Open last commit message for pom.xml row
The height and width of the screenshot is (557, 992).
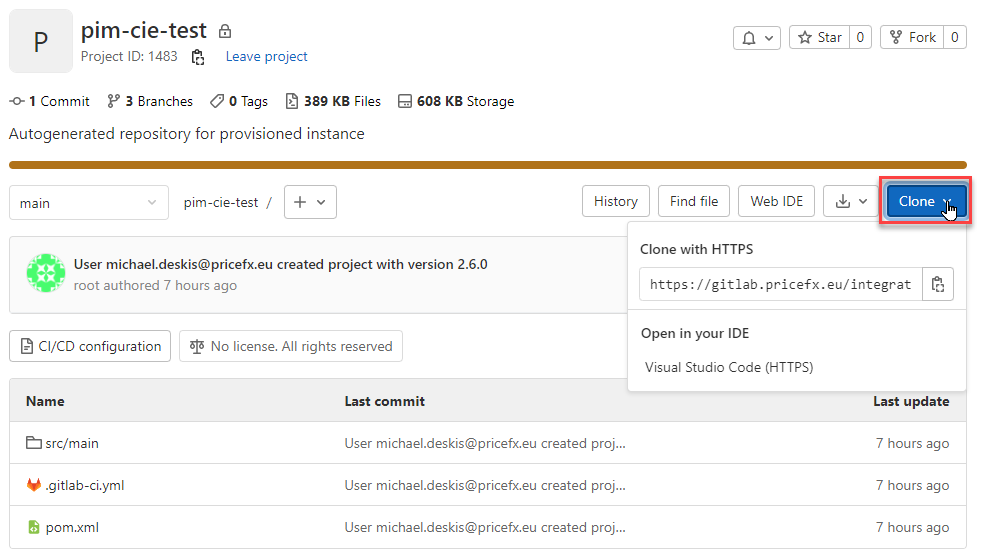pos(485,527)
